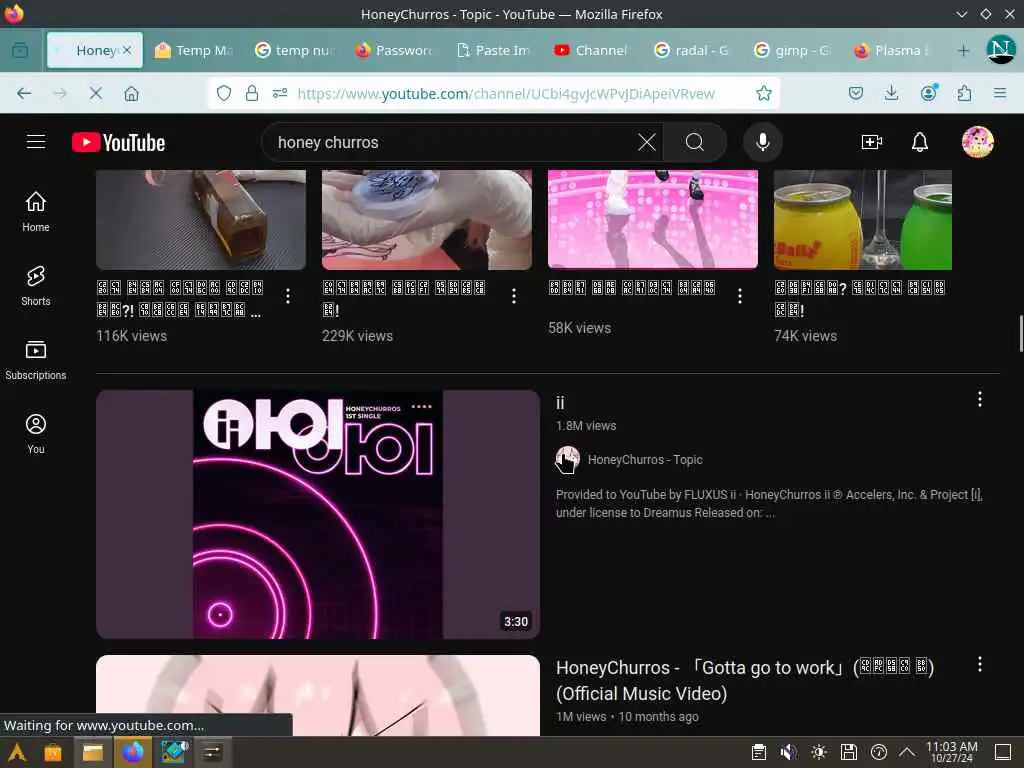Click the Firefox home button
This screenshot has height=768, width=1024.
click(131, 93)
